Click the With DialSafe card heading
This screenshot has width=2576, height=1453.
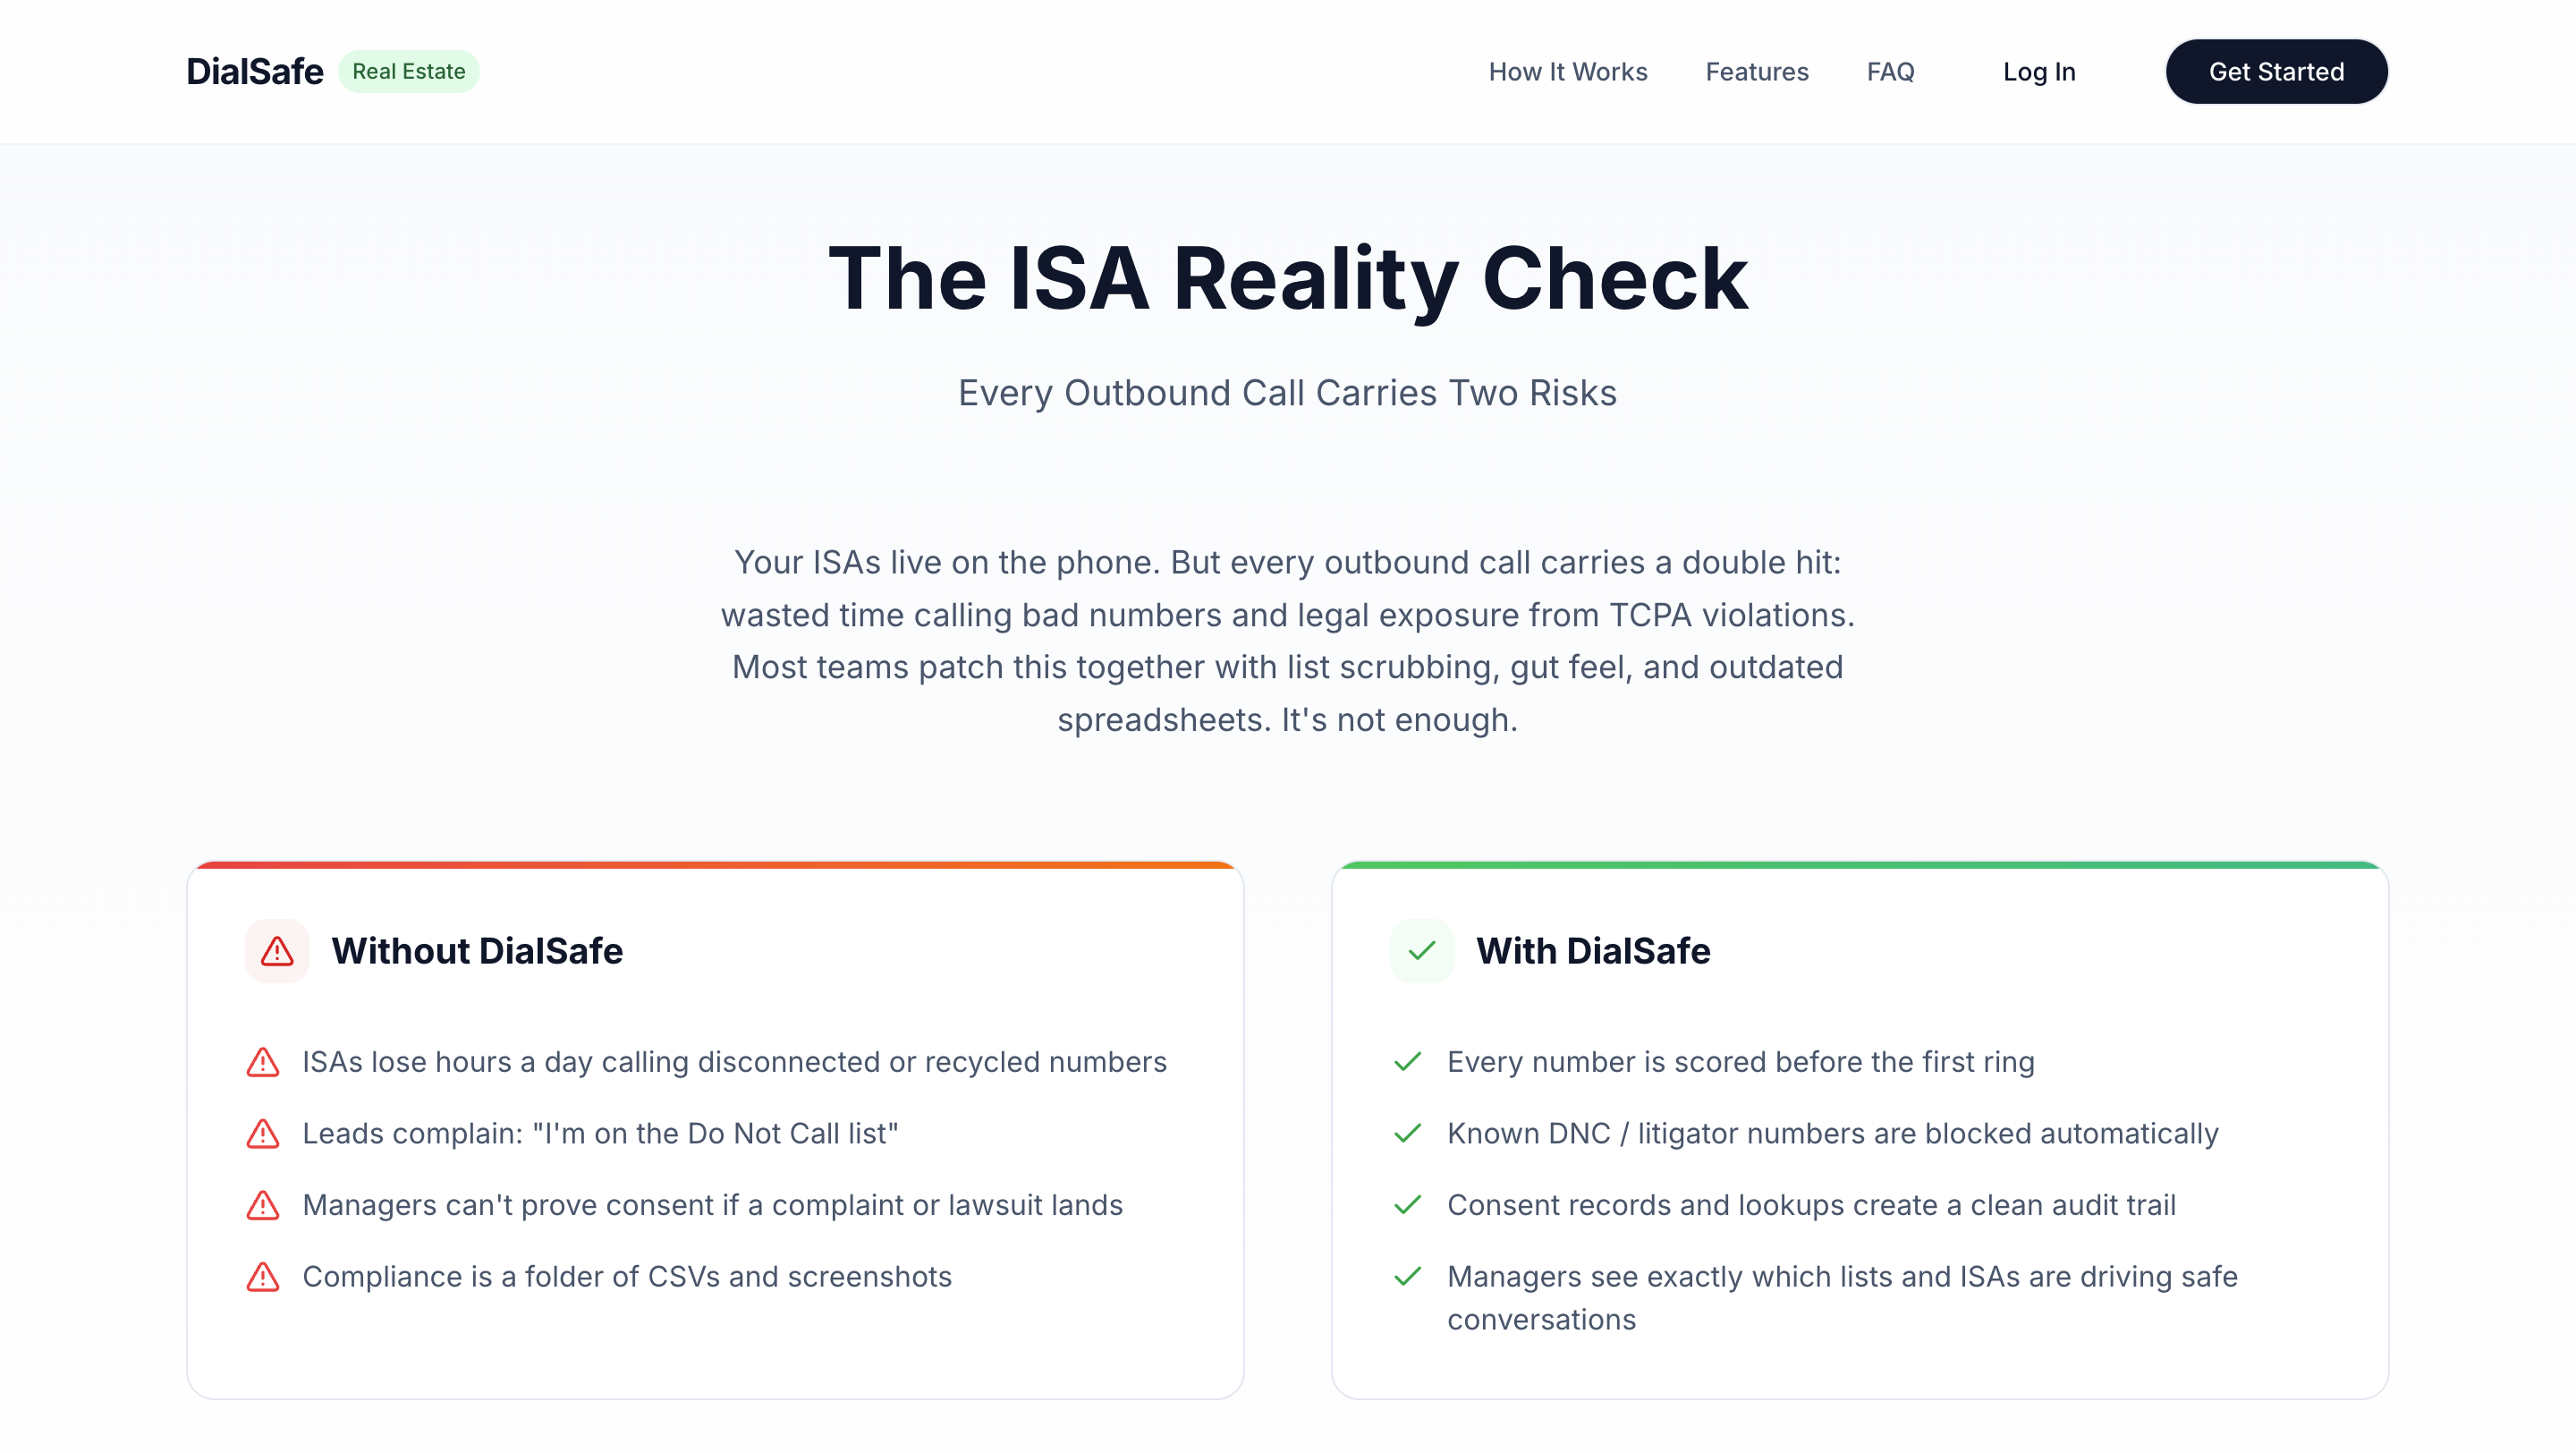(x=1594, y=951)
